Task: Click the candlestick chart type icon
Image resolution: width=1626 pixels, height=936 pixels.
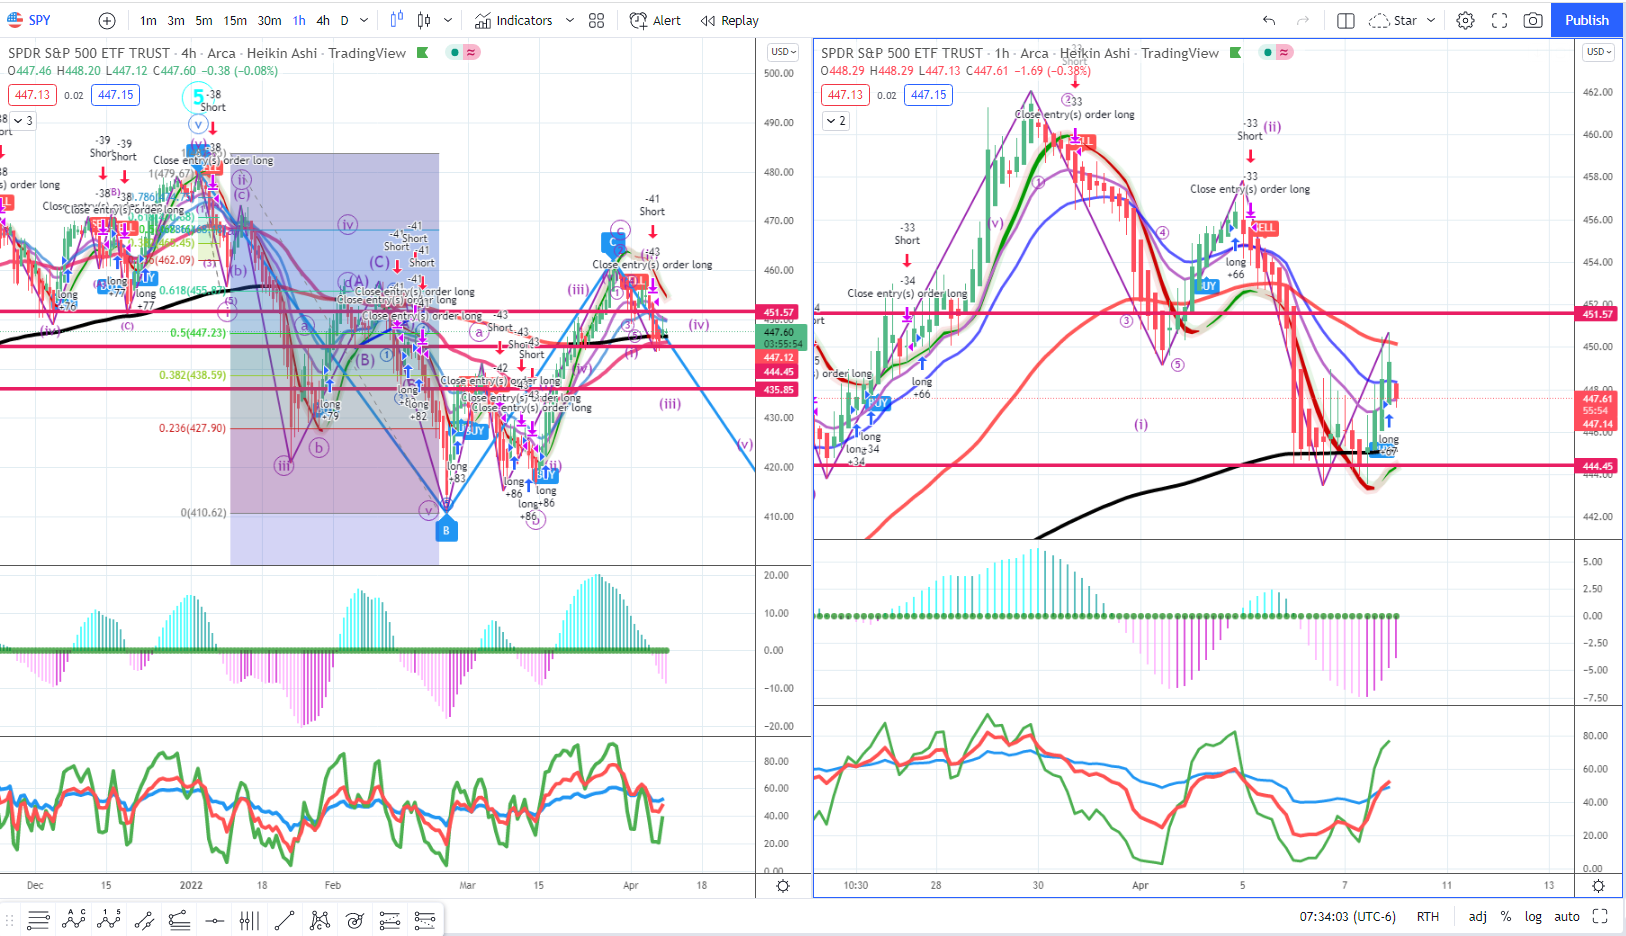Action: coord(424,20)
